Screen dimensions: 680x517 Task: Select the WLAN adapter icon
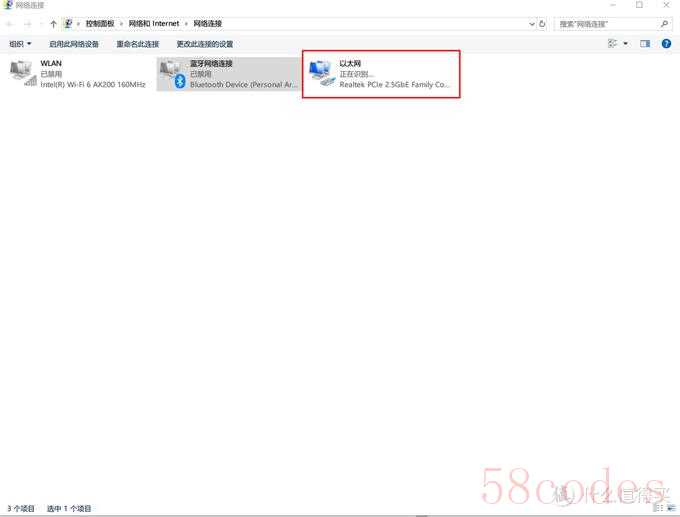tap(23, 73)
